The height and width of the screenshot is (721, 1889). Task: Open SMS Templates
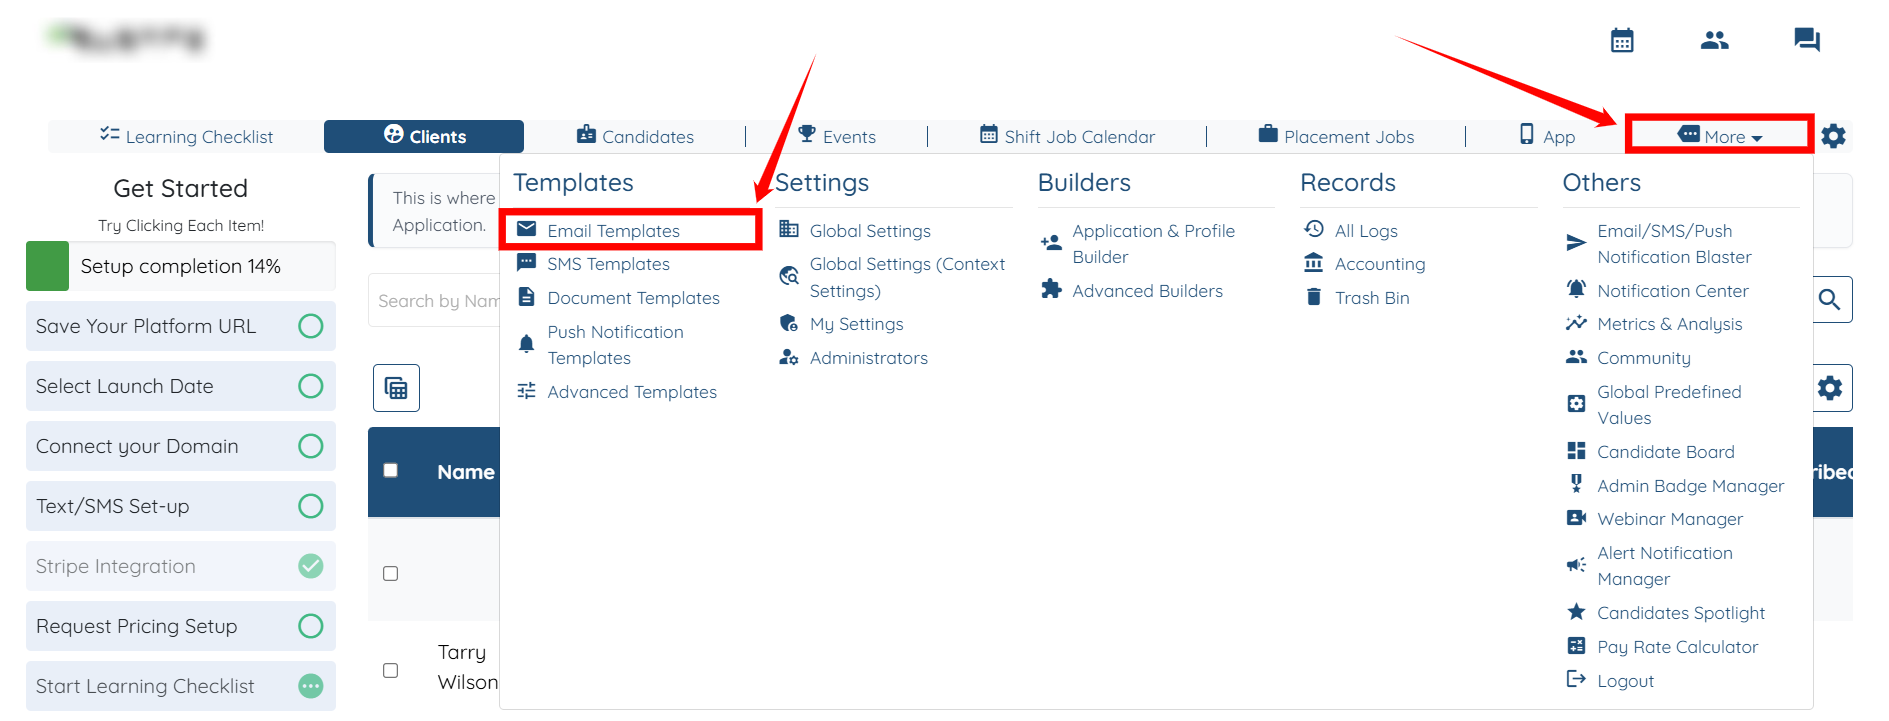[x=608, y=264]
